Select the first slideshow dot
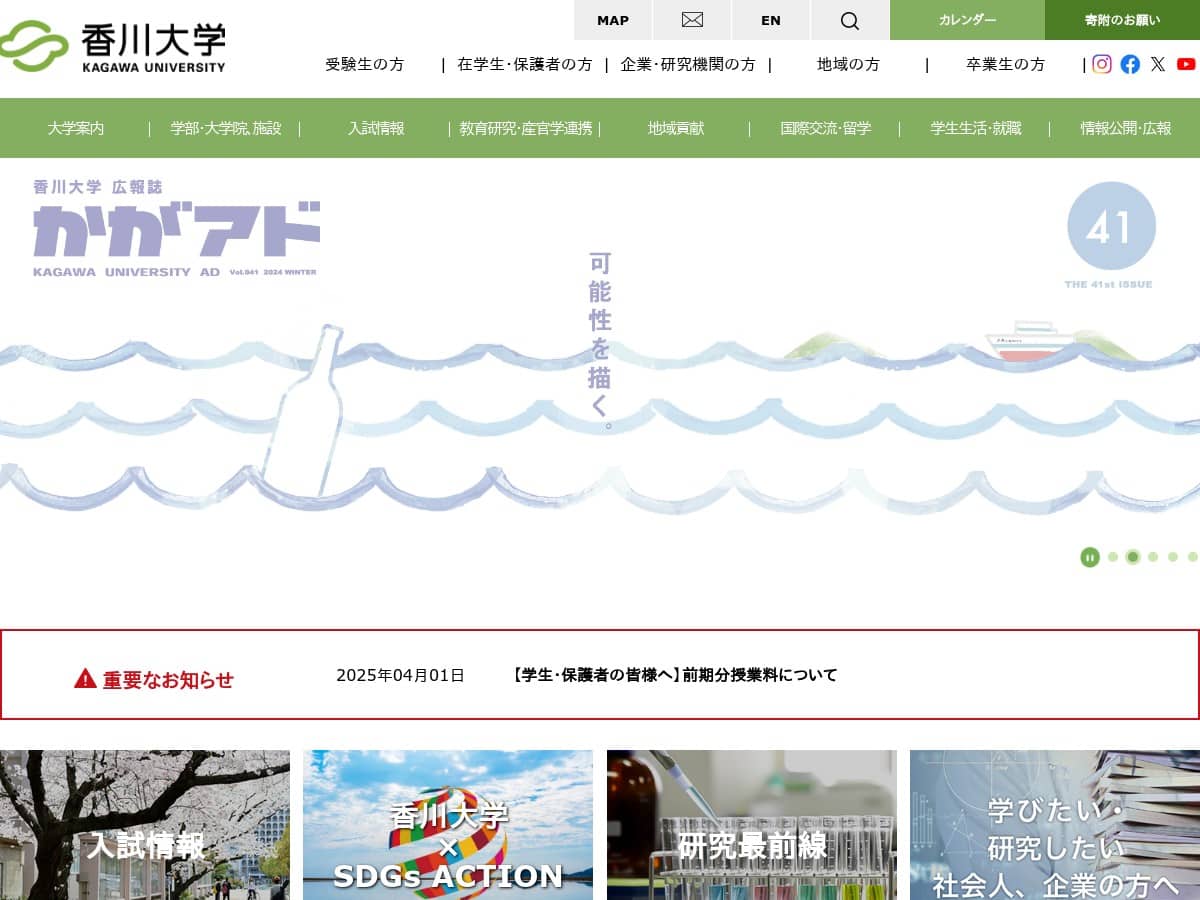1200x900 pixels. [x=1113, y=557]
